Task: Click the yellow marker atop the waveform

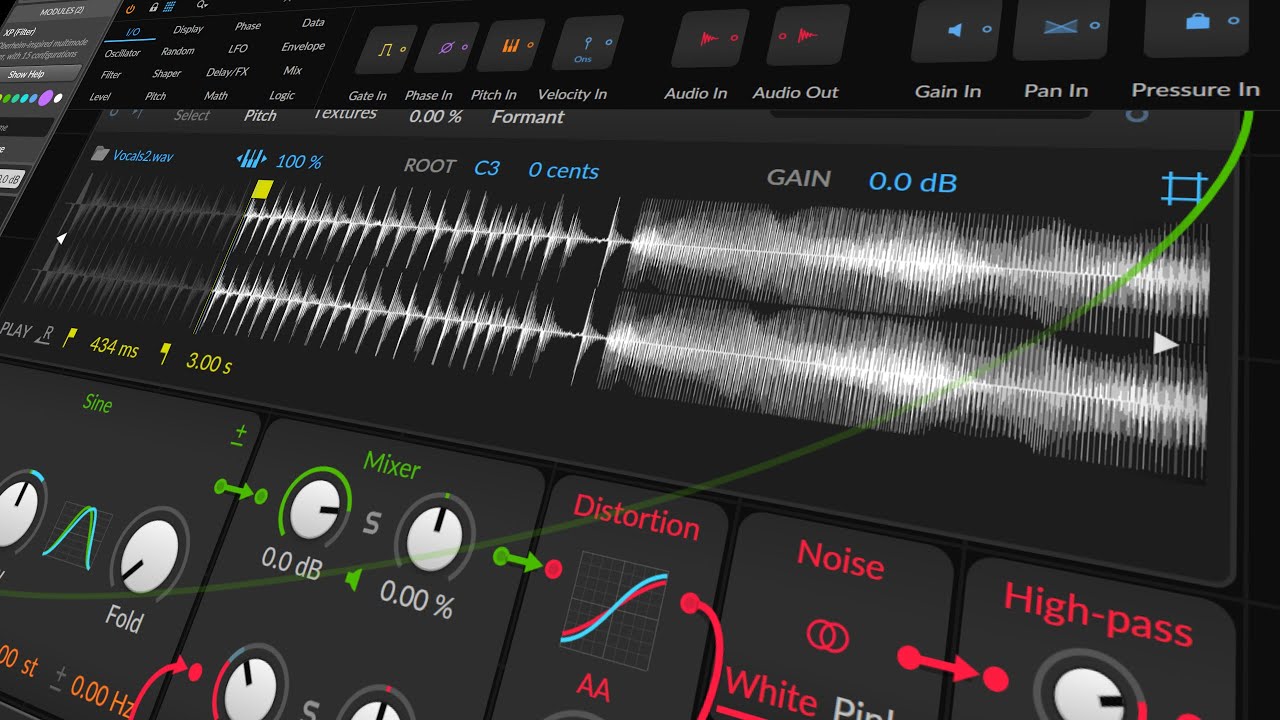Action: 262,188
